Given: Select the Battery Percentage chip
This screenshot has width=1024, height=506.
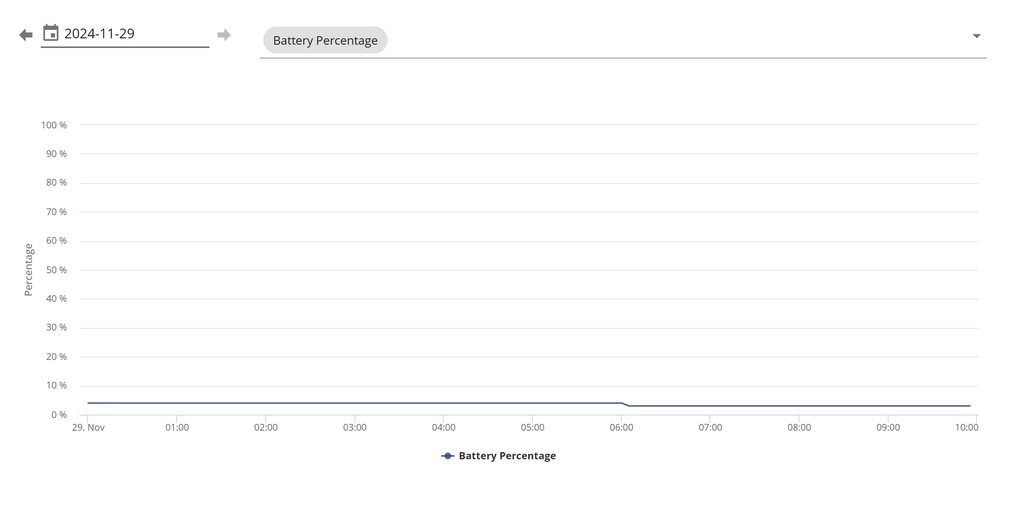Looking at the screenshot, I should coord(325,41).
